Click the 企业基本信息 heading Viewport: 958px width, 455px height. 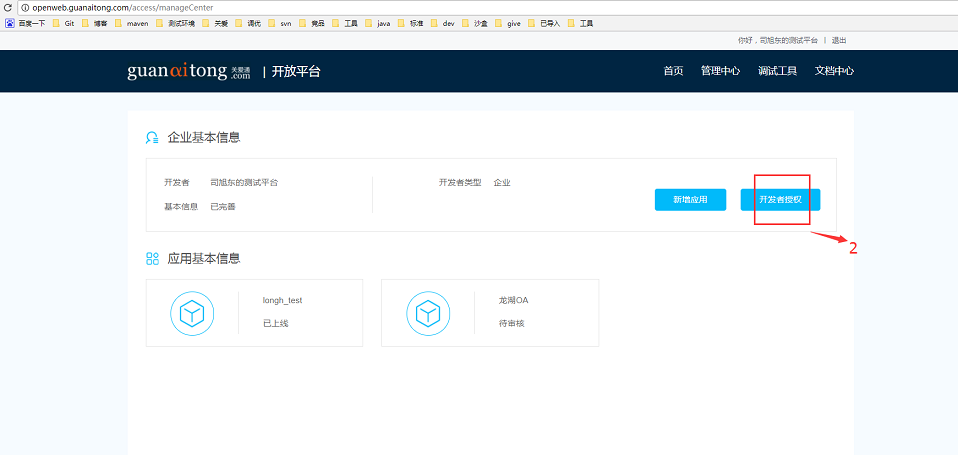(x=204, y=138)
